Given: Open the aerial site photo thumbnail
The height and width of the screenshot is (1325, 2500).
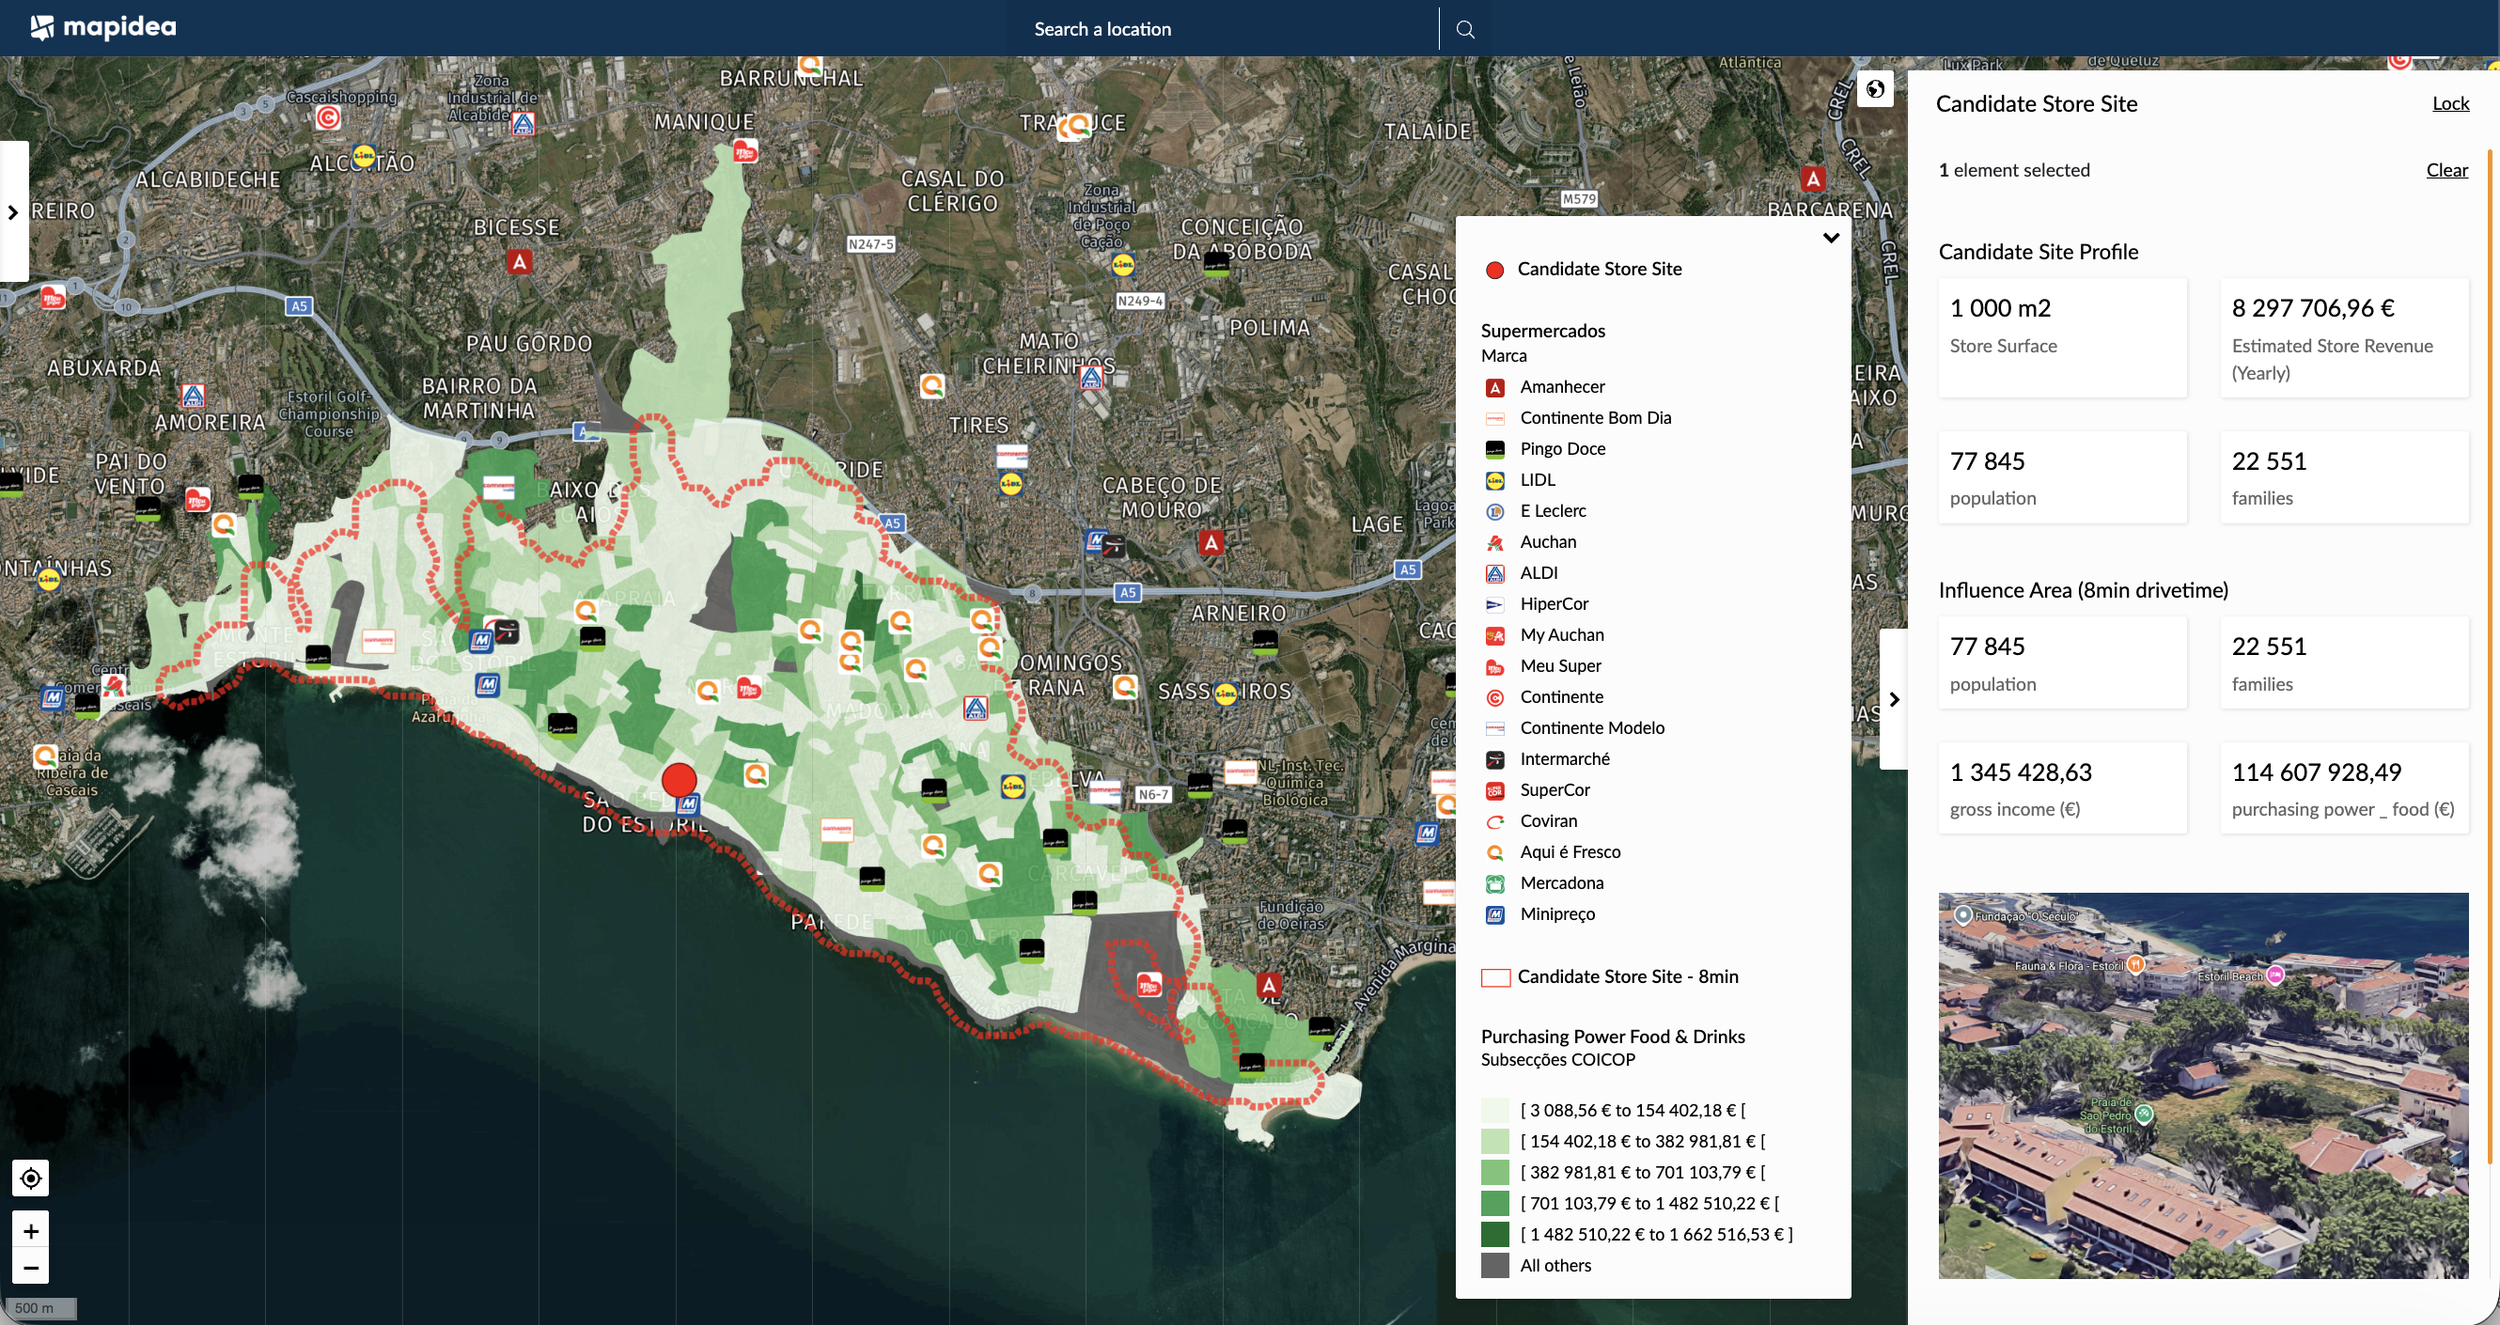Looking at the screenshot, I should click(x=2203, y=1085).
